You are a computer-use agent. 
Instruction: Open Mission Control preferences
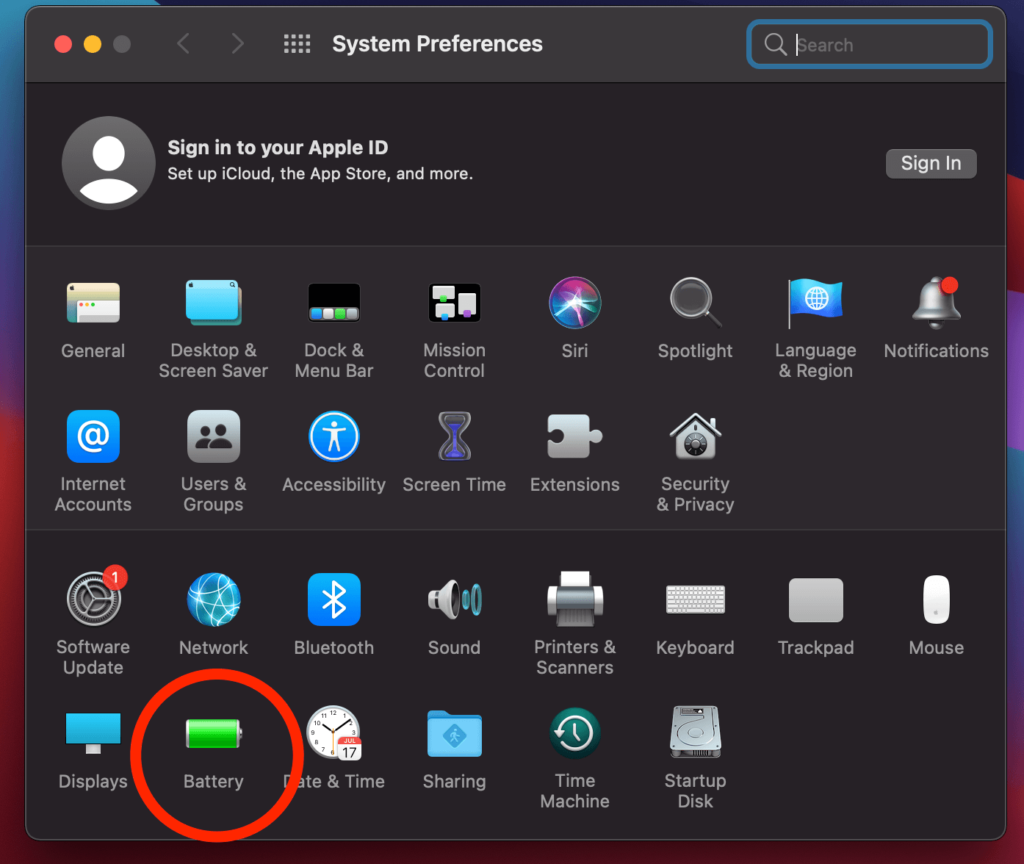click(x=454, y=303)
